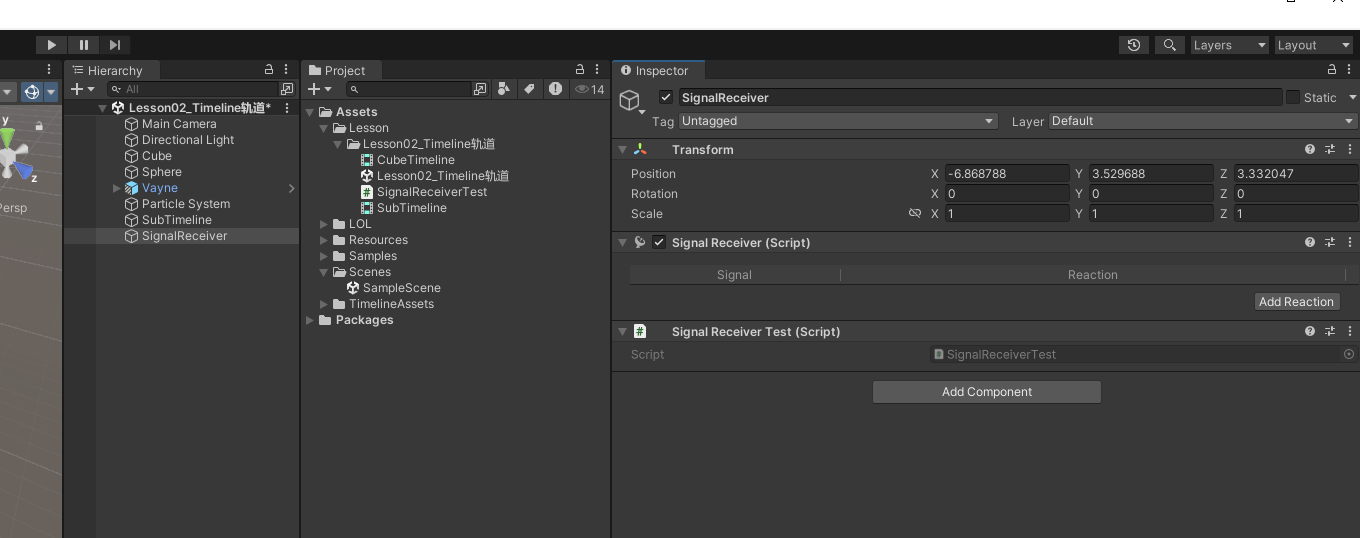Click the global Search magnifier icon
Image resolution: width=1360 pixels, height=538 pixels.
click(x=1169, y=45)
